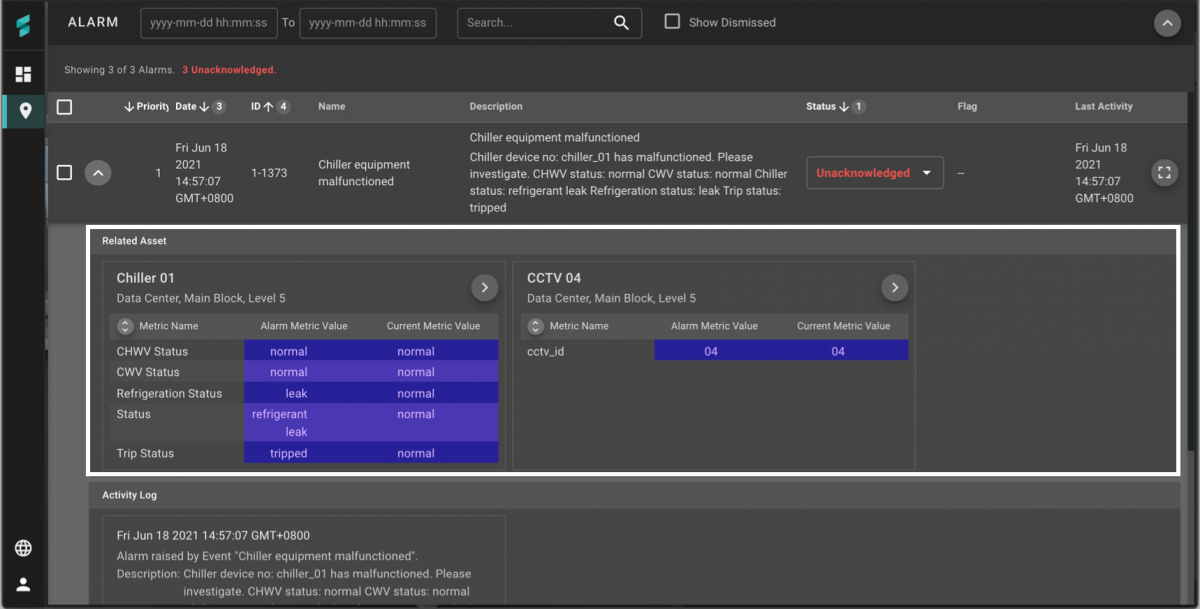Click the sort icon in CCTV 04 metric table
This screenshot has width=1200, height=609.
(534, 325)
